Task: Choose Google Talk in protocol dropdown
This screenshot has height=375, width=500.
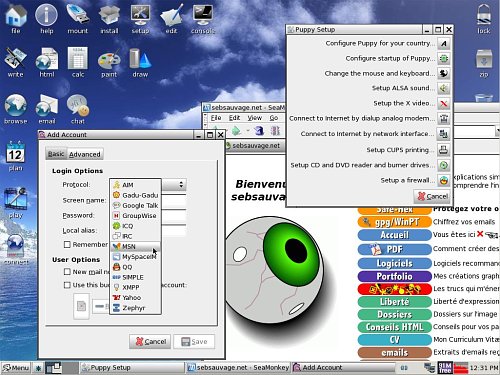Action: tap(135, 205)
